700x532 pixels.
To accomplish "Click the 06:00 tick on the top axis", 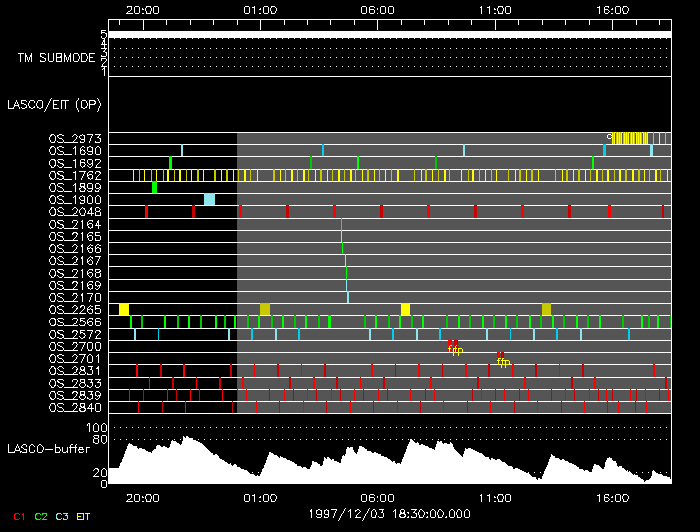I will pyautogui.click(x=377, y=9).
